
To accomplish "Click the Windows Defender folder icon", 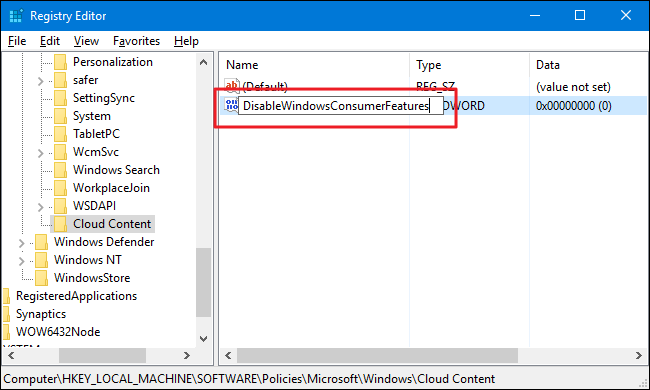I will 41,242.
